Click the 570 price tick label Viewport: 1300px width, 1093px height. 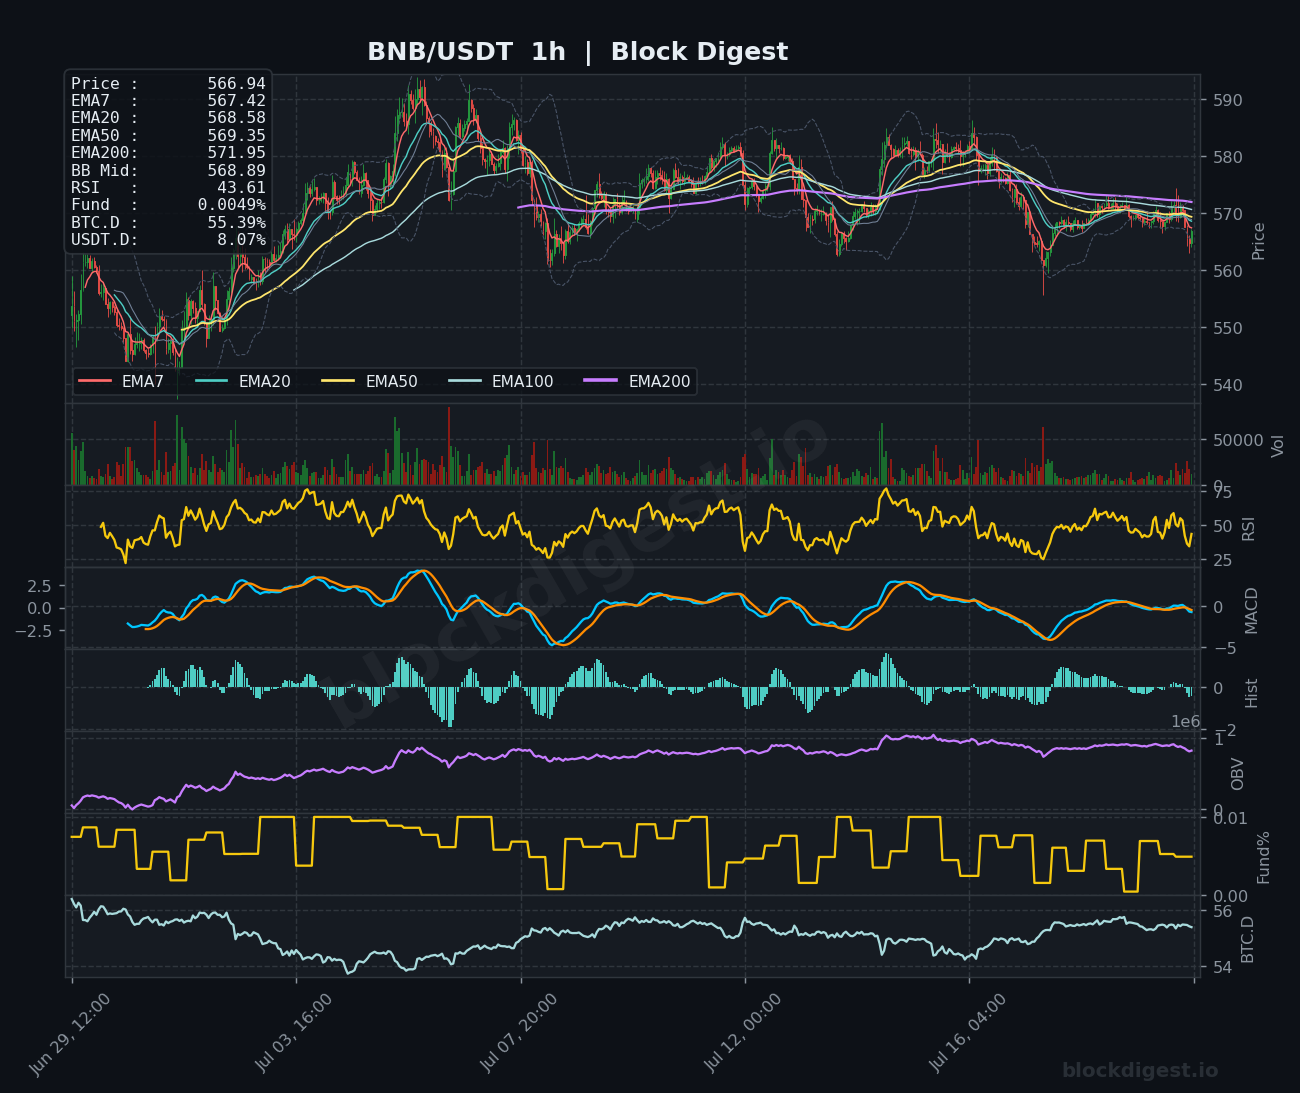1226,214
